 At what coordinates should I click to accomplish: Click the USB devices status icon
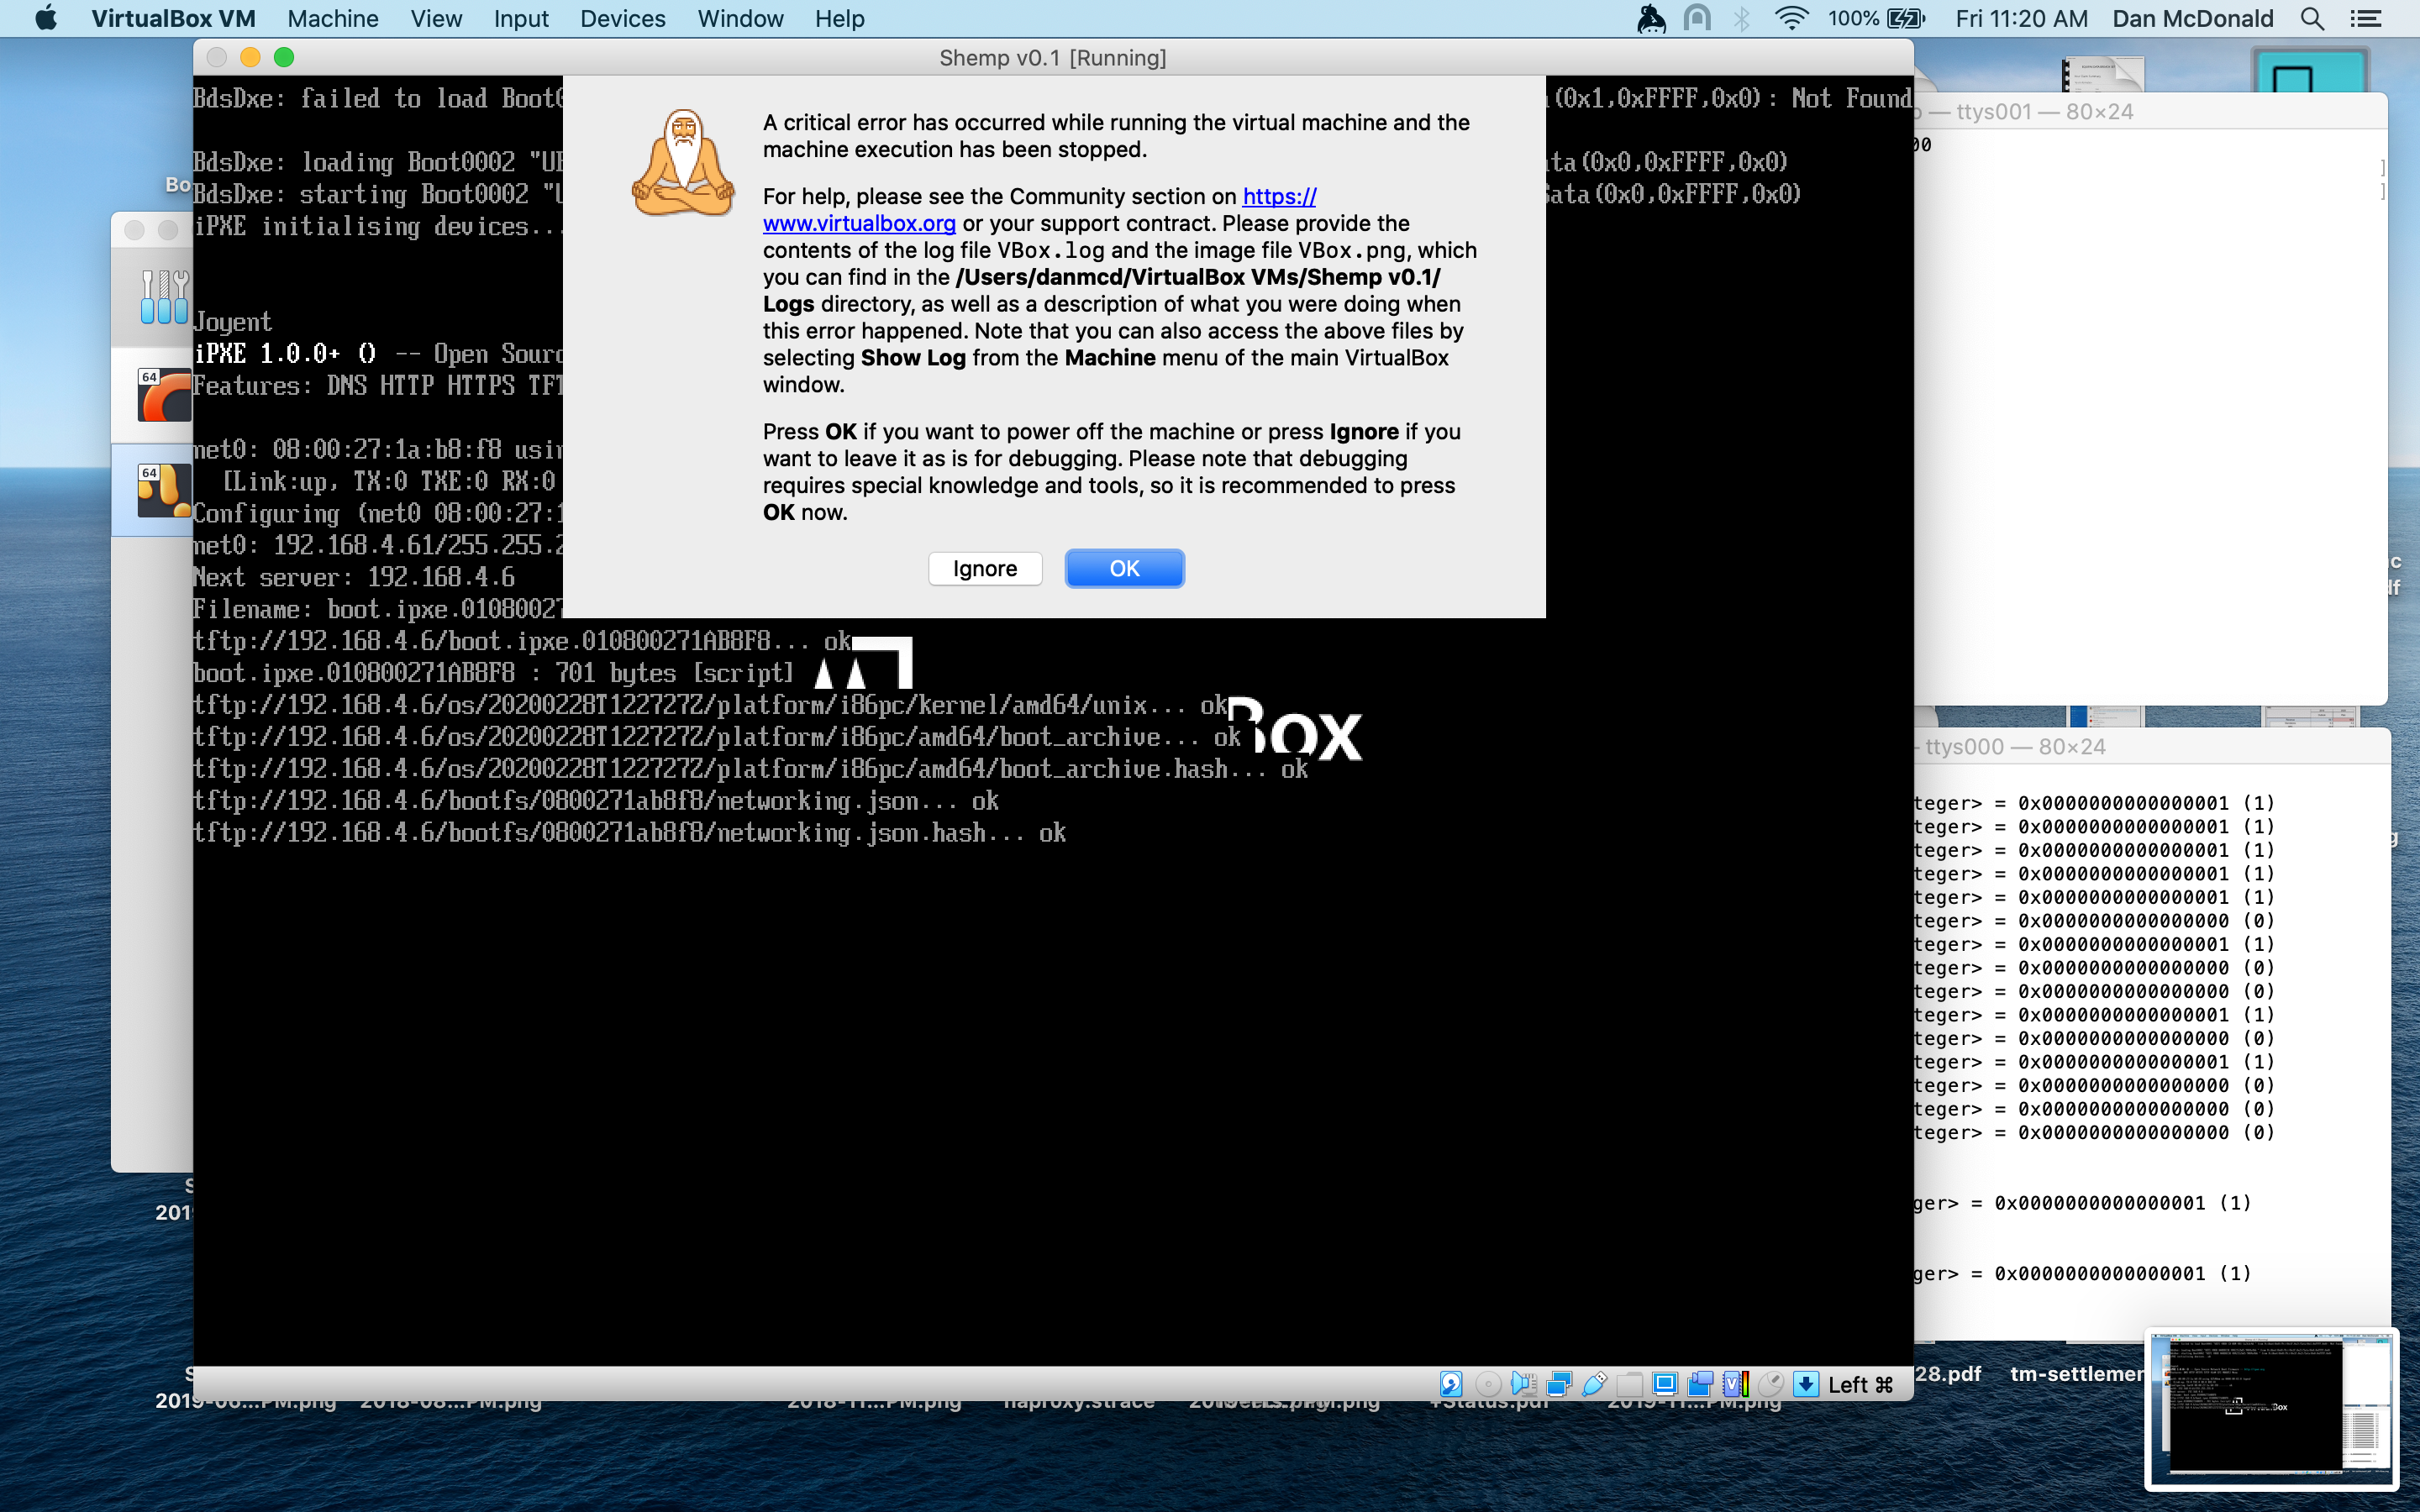click(1594, 1384)
